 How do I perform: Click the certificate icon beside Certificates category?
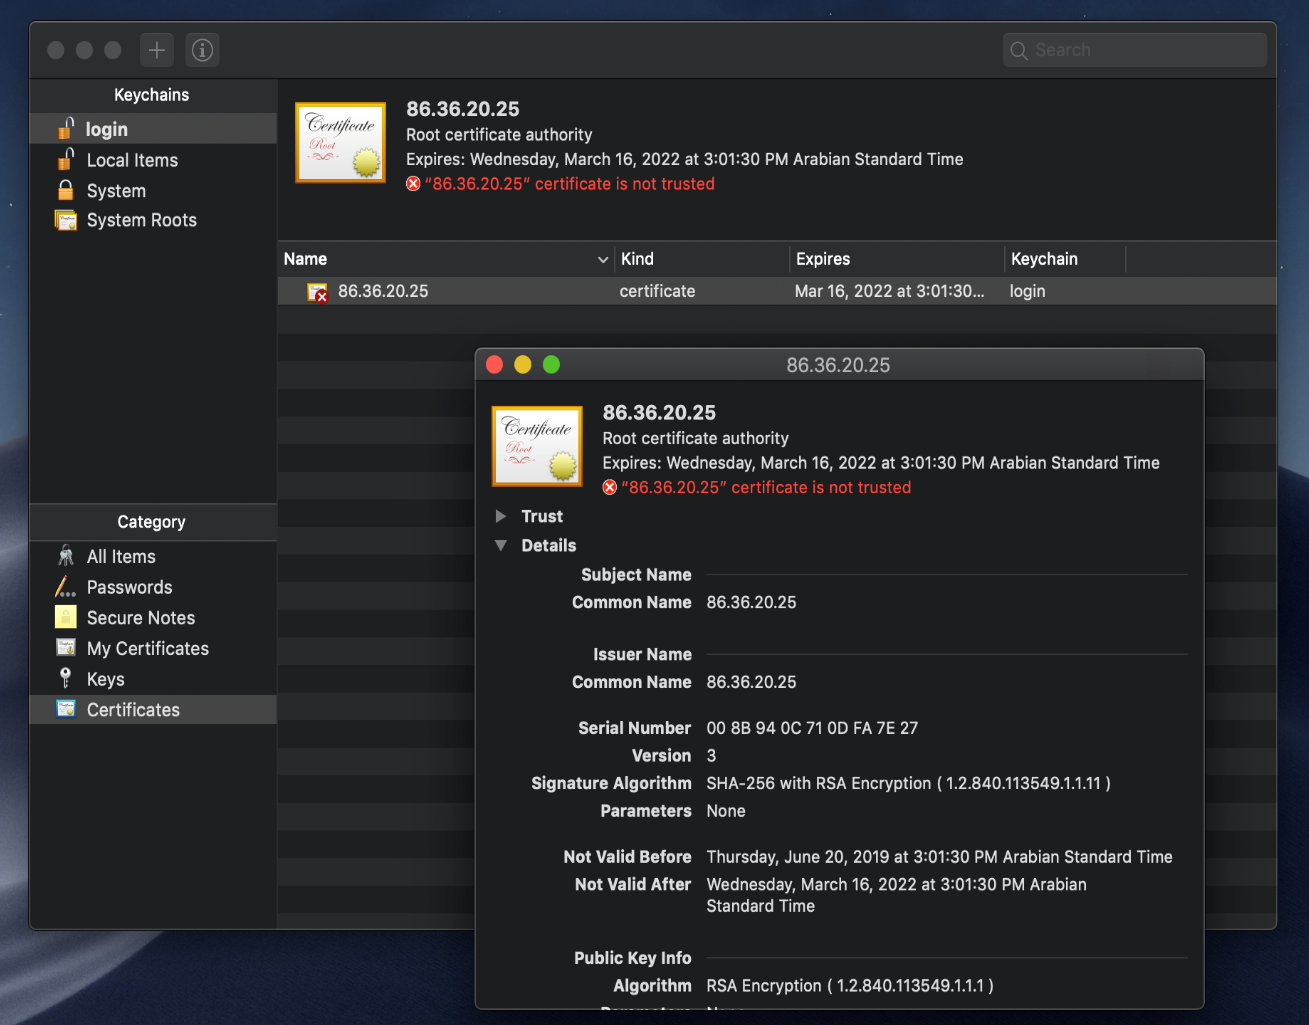[66, 709]
